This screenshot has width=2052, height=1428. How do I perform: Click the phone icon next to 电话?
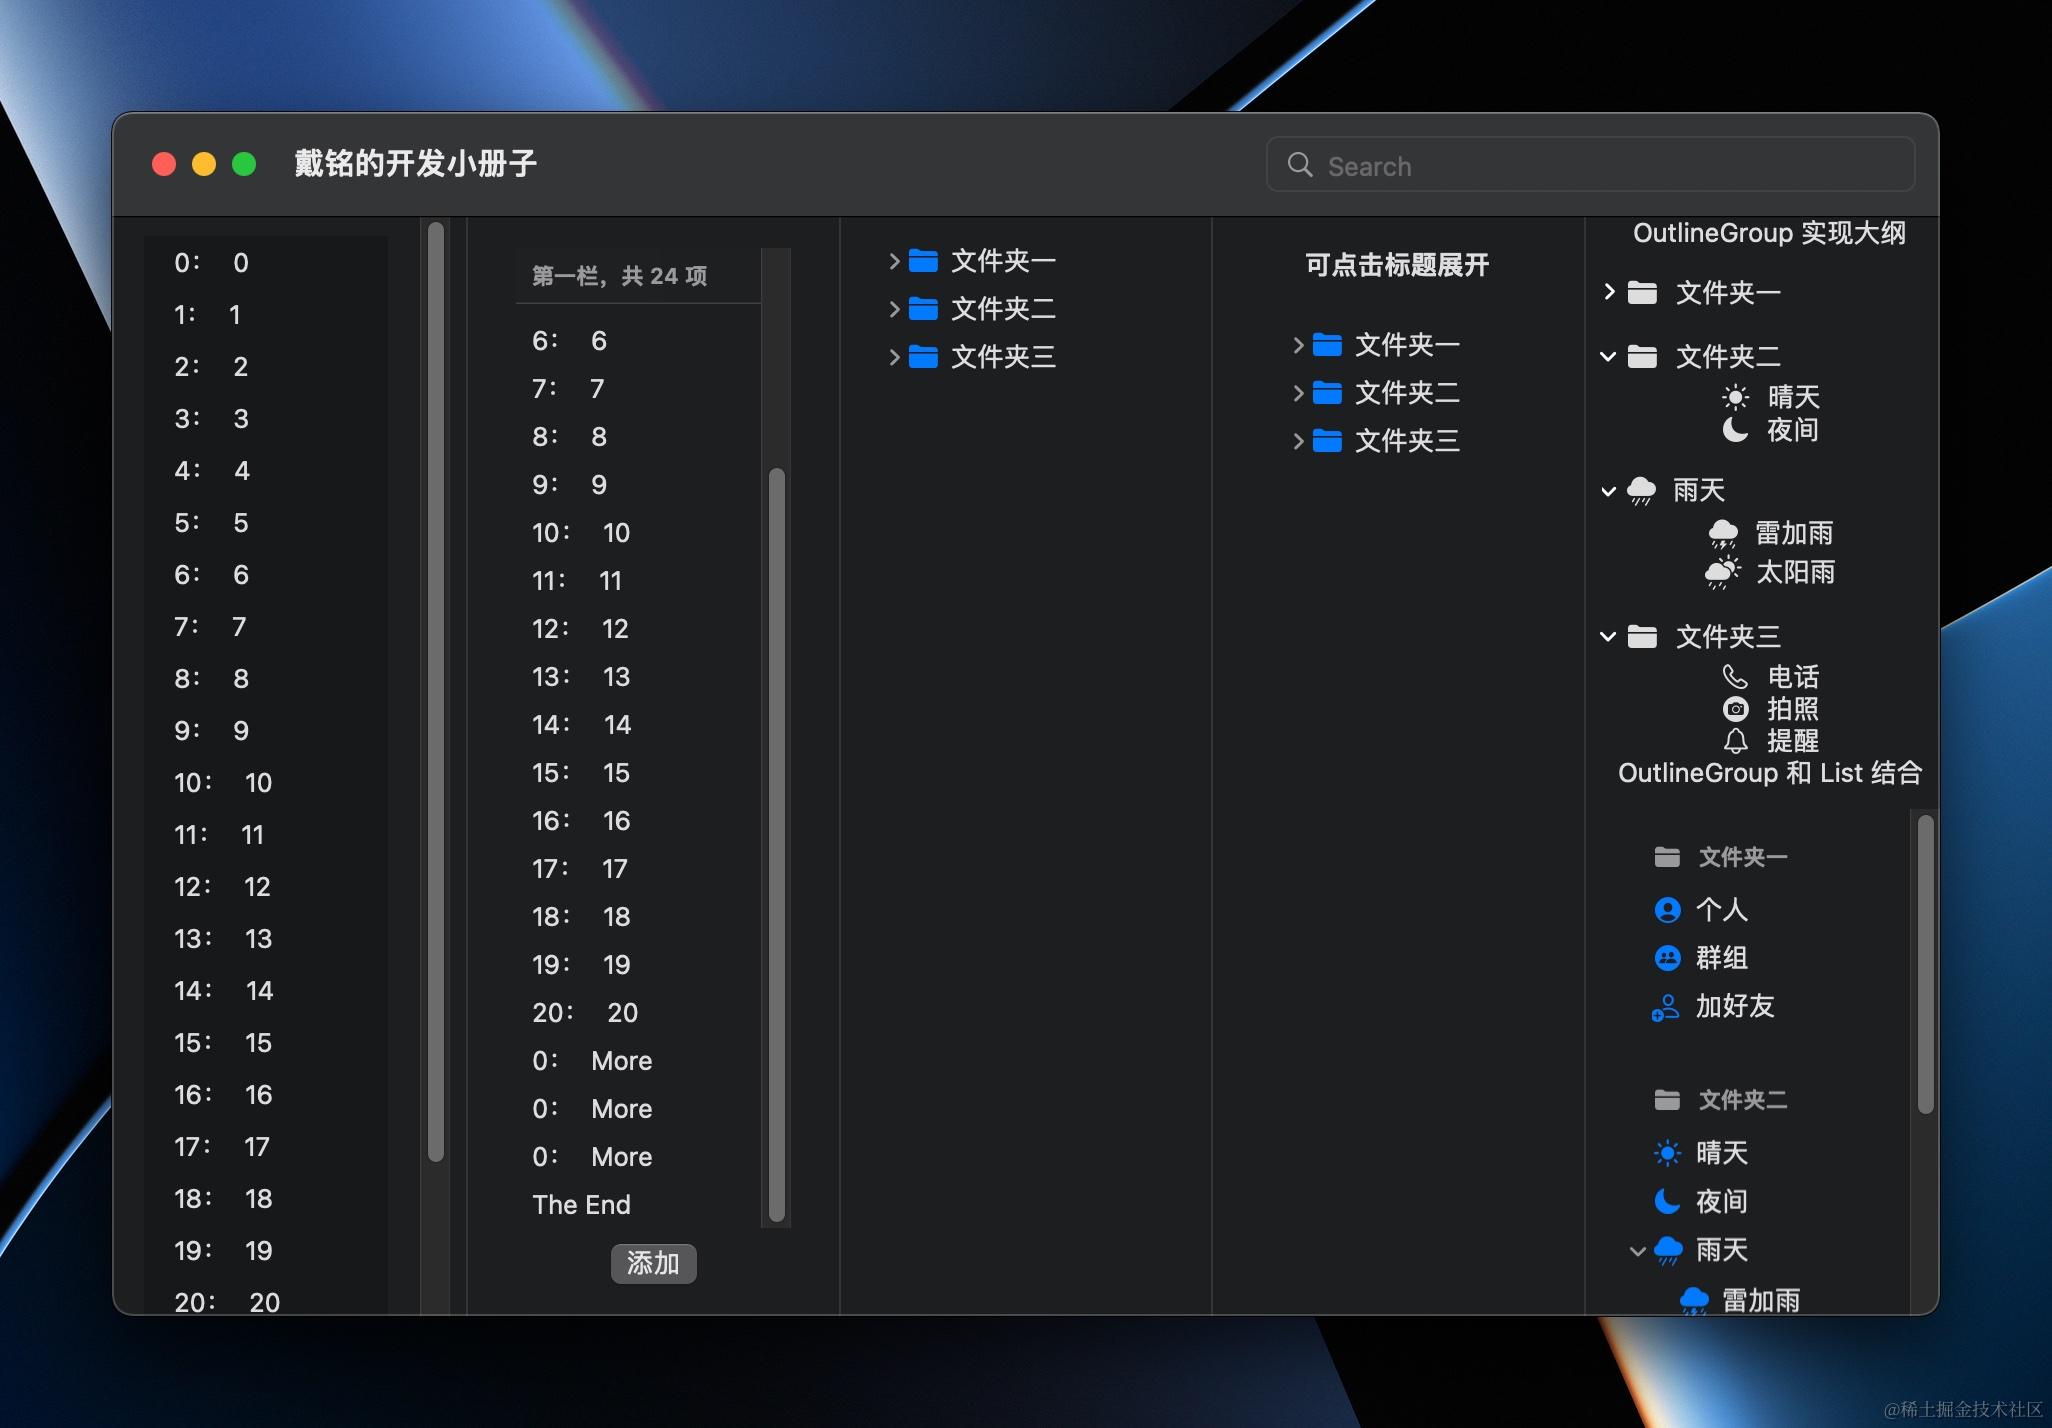1735,677
